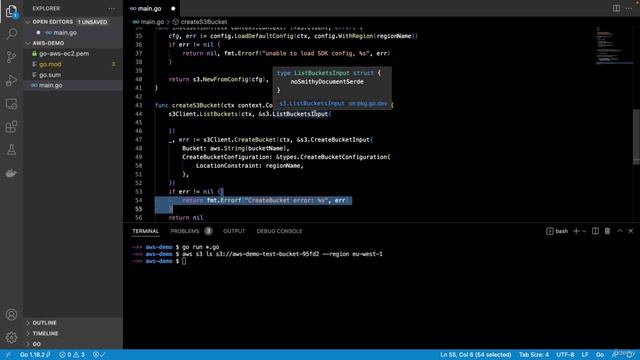The height and width of the screenshot is (360, 640).
Task: Change LF end of line sequence
Action: [x=585, y=355]
